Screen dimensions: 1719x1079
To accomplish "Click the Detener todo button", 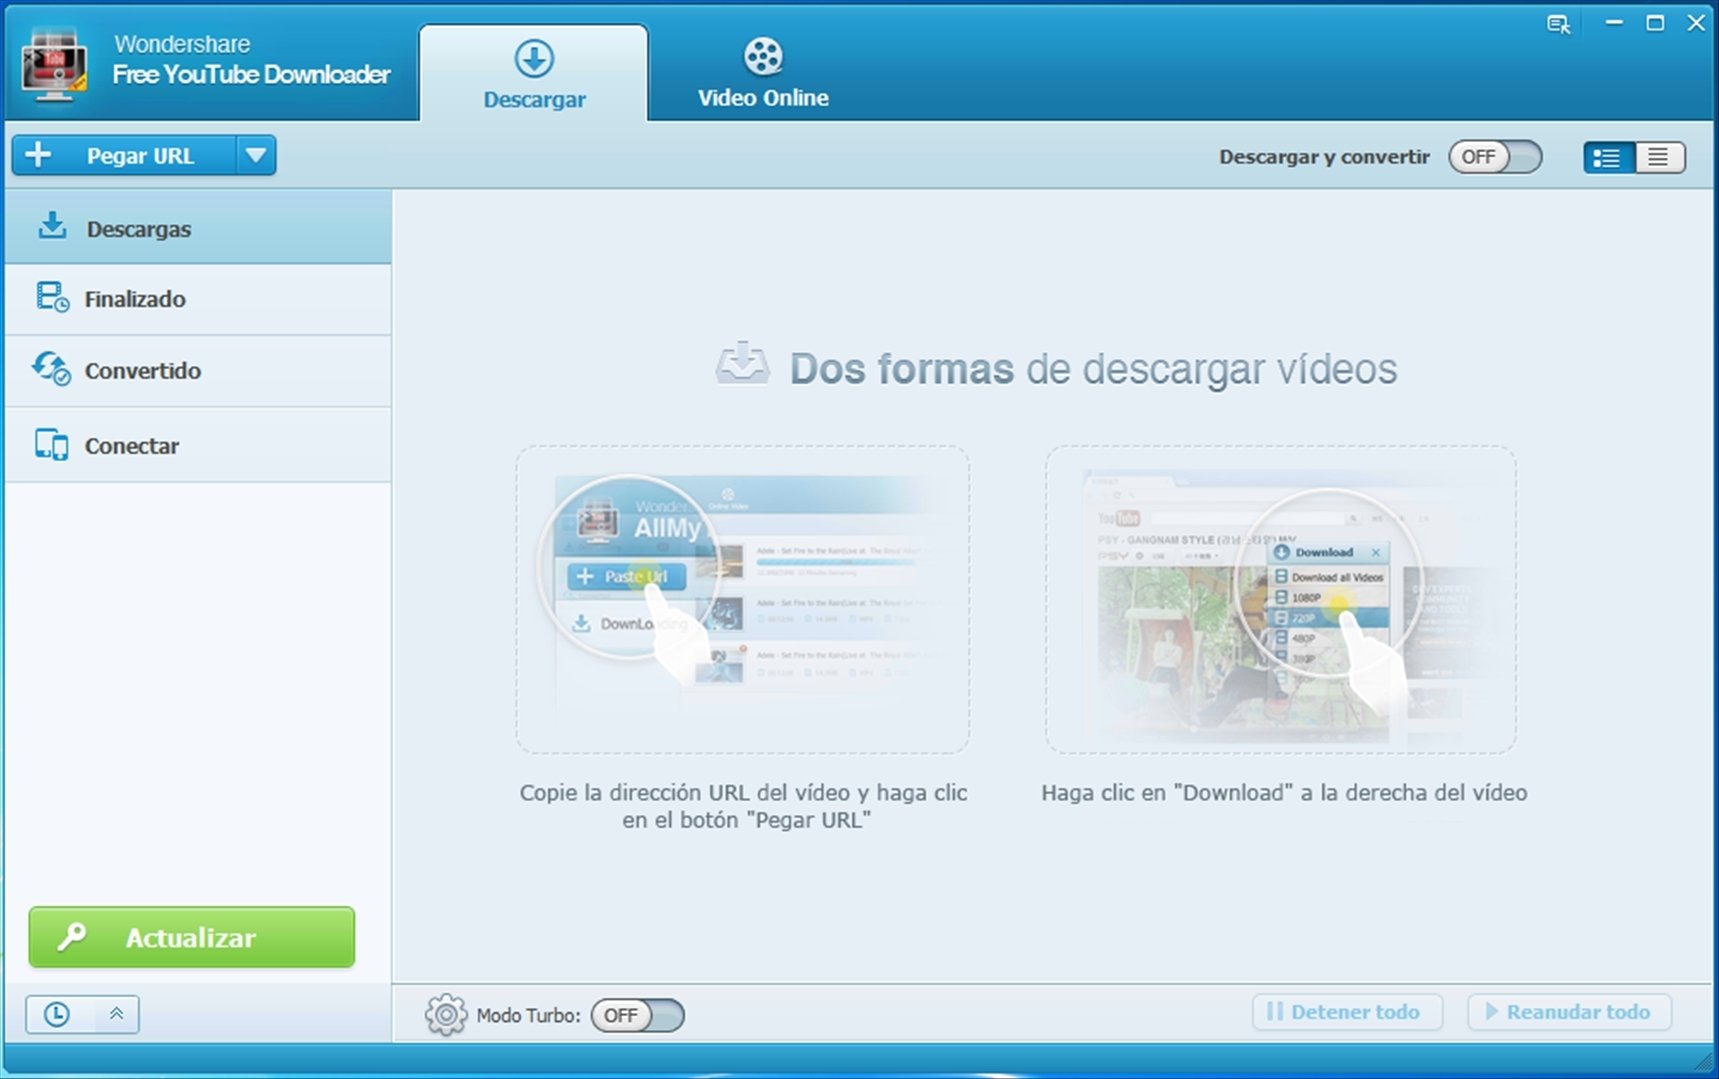I will coord(1347,1012).
